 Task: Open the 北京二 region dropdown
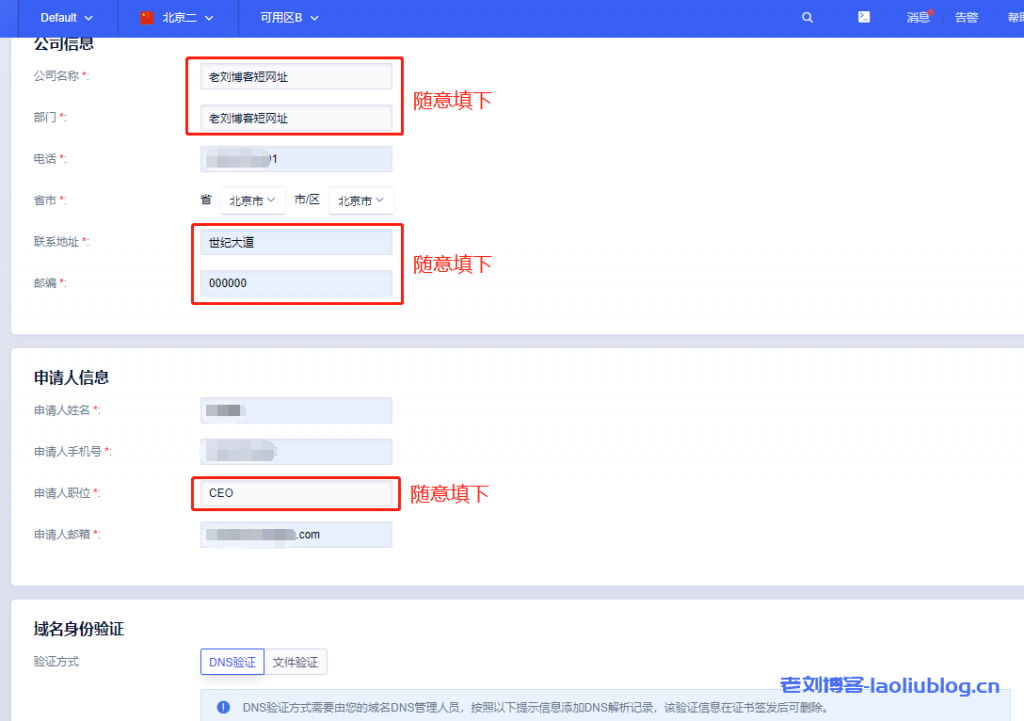[187, 18]
